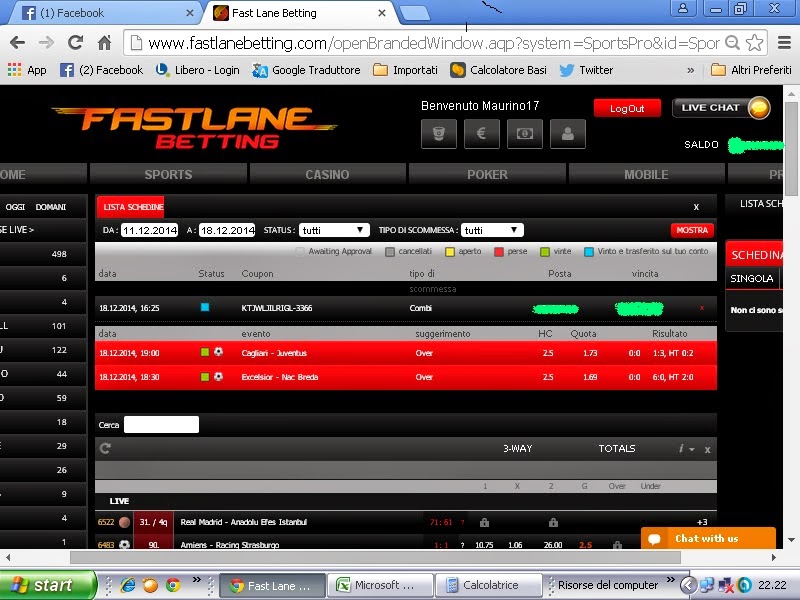Click the Windows start button
Screen dimensions: 800x600
click(47, 585)
